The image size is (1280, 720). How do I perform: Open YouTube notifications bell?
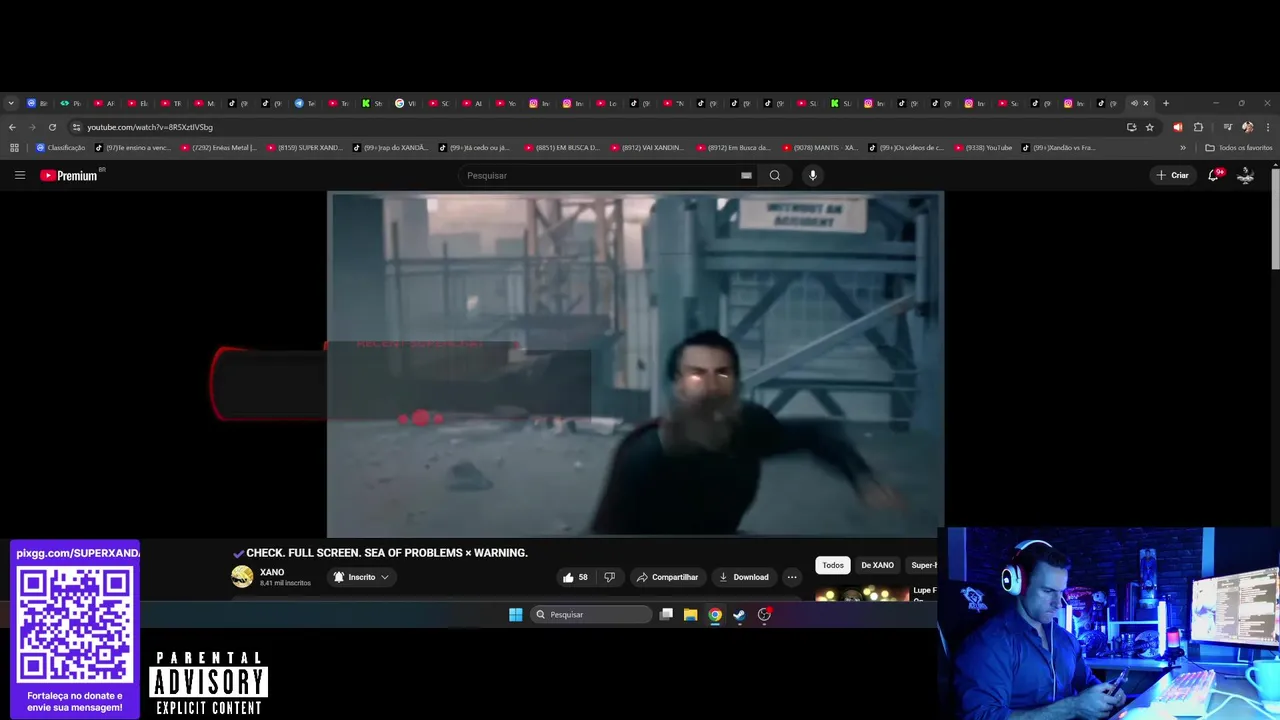click(1214, 175)
